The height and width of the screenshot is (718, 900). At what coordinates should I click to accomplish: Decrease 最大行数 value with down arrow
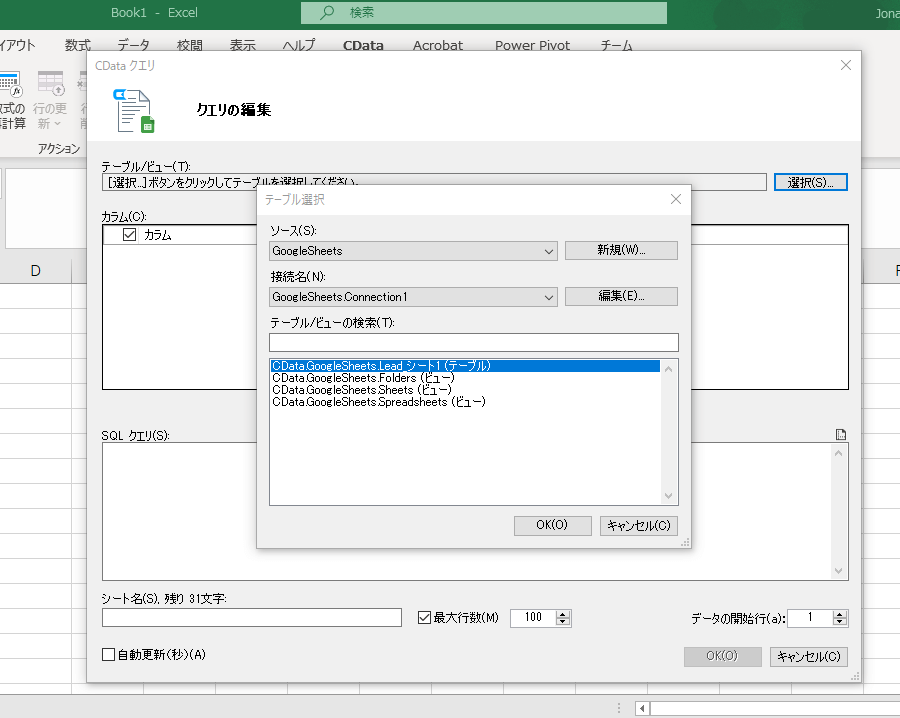(563, 622)
